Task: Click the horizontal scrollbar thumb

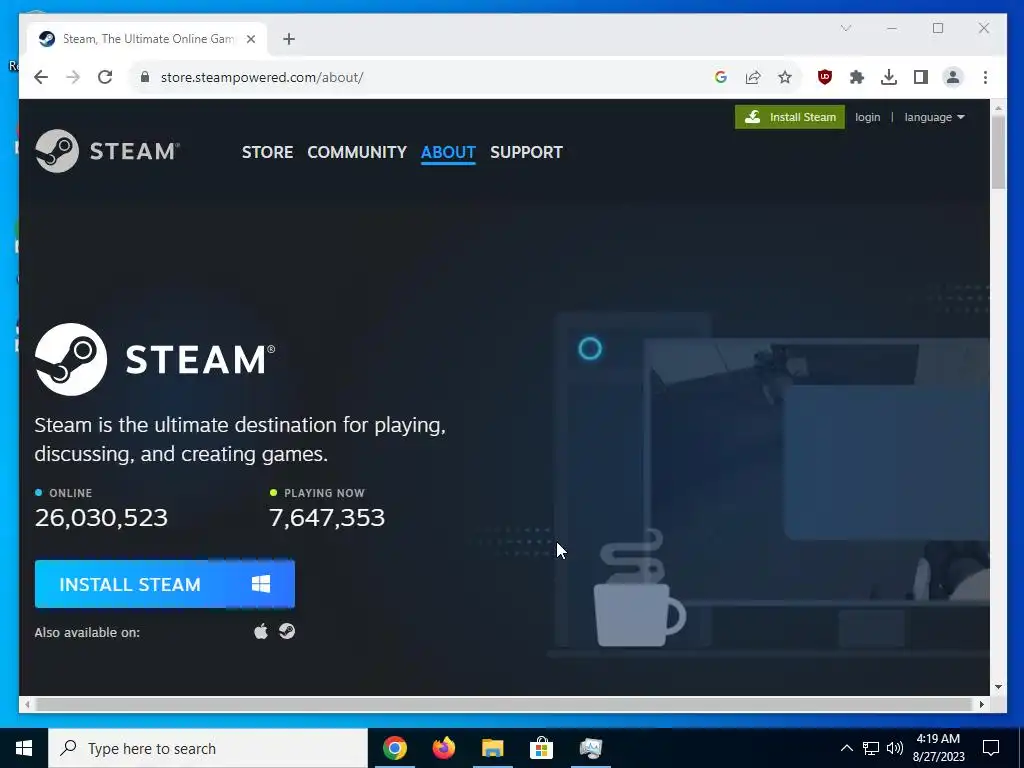Action: (x=503, y=704)
